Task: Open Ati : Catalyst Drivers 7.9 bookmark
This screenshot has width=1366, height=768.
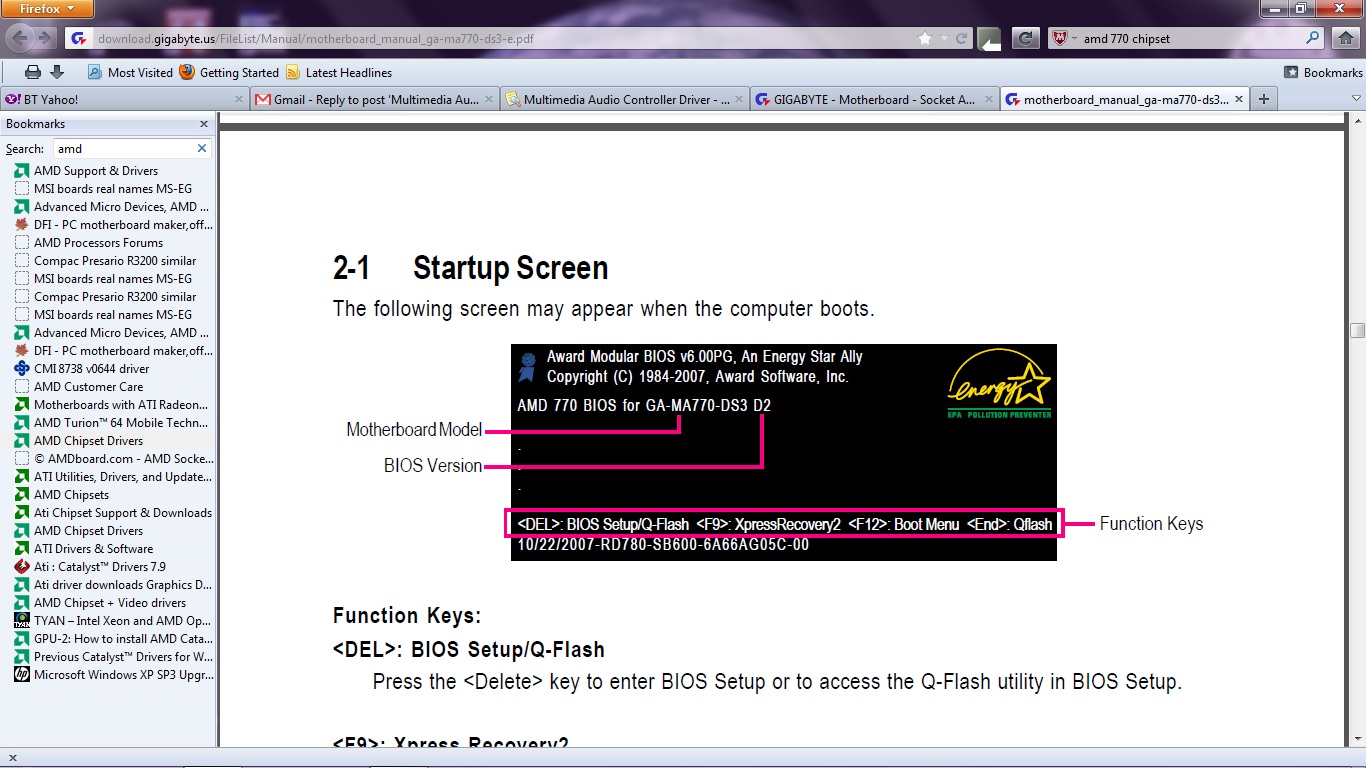Action: [x=100, y=567]
